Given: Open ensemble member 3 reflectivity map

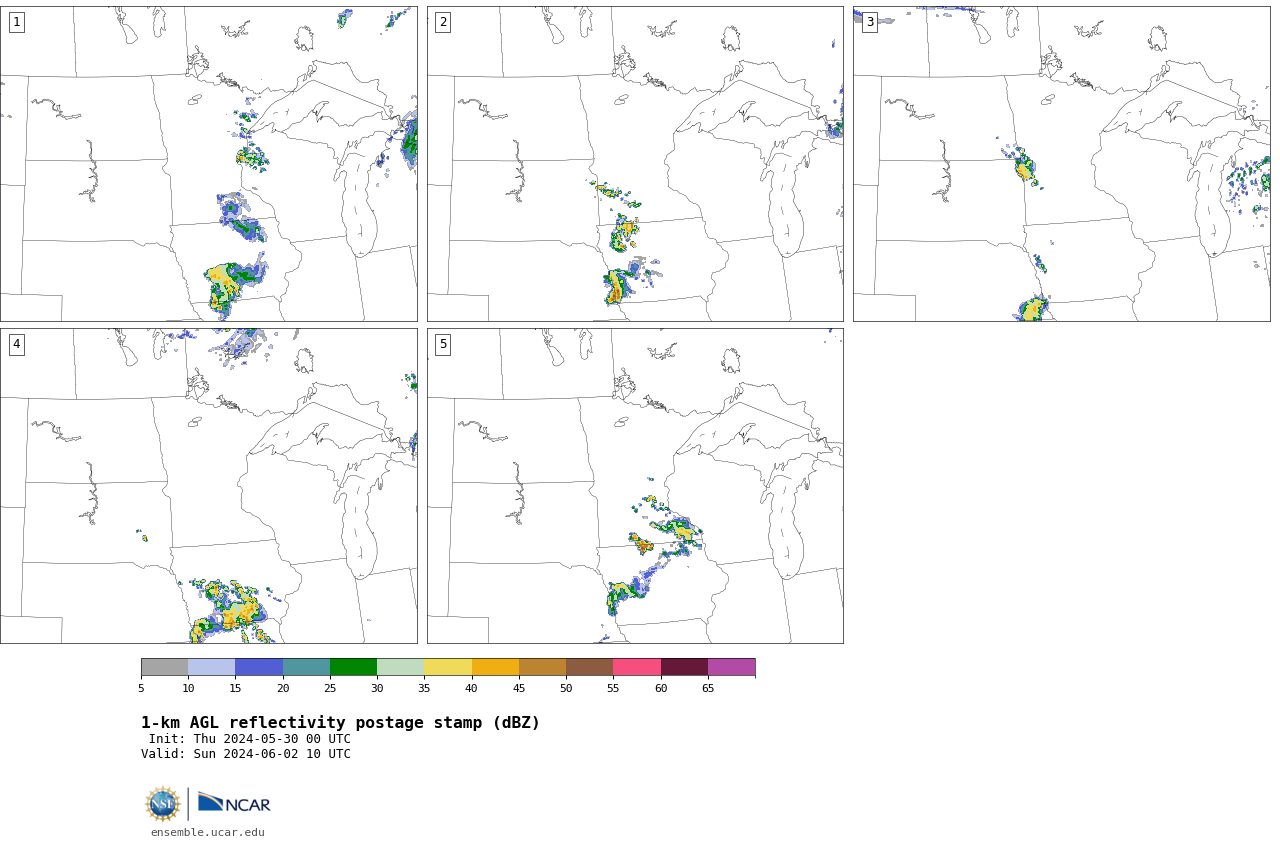Looking at the screenshot, I should point(1061,164).
